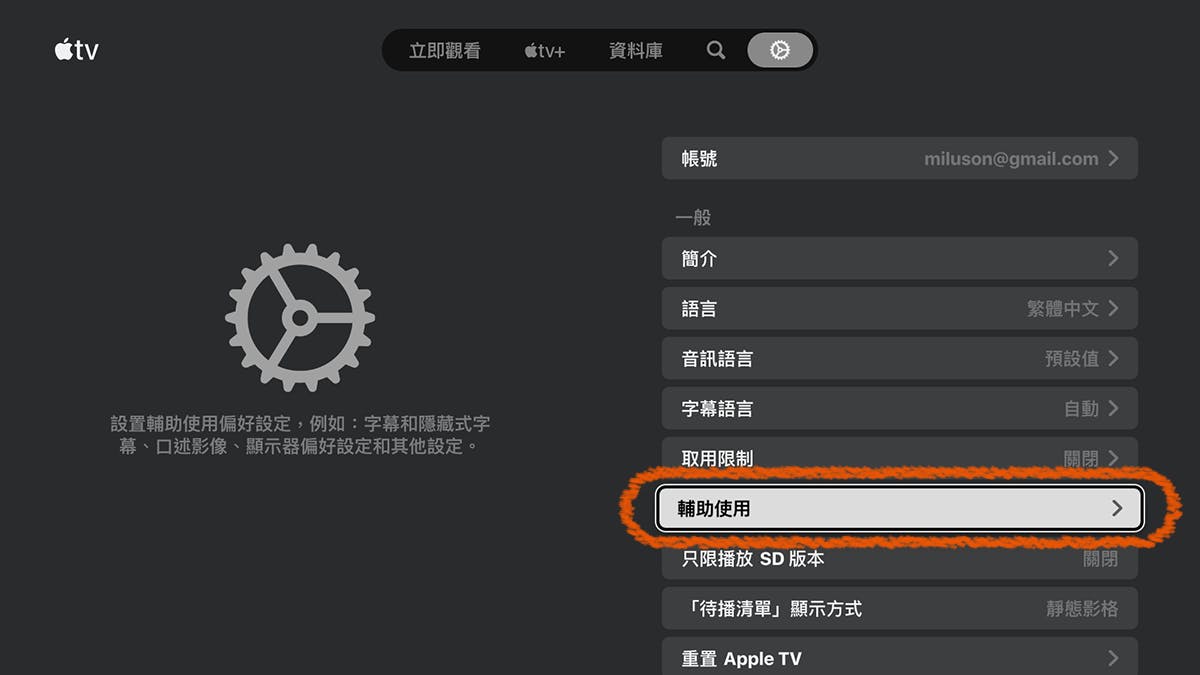Screen dimensions: 1200x675
Task: Click chevron on 輔助使用 row
Action: [1118, 508]
